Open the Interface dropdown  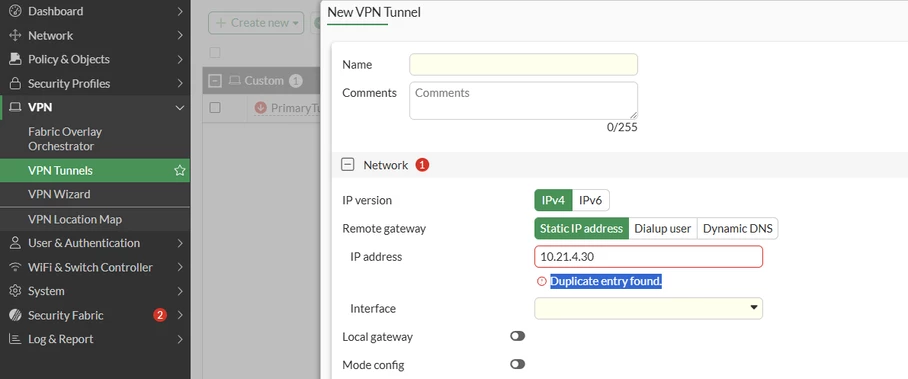(649, 308)
